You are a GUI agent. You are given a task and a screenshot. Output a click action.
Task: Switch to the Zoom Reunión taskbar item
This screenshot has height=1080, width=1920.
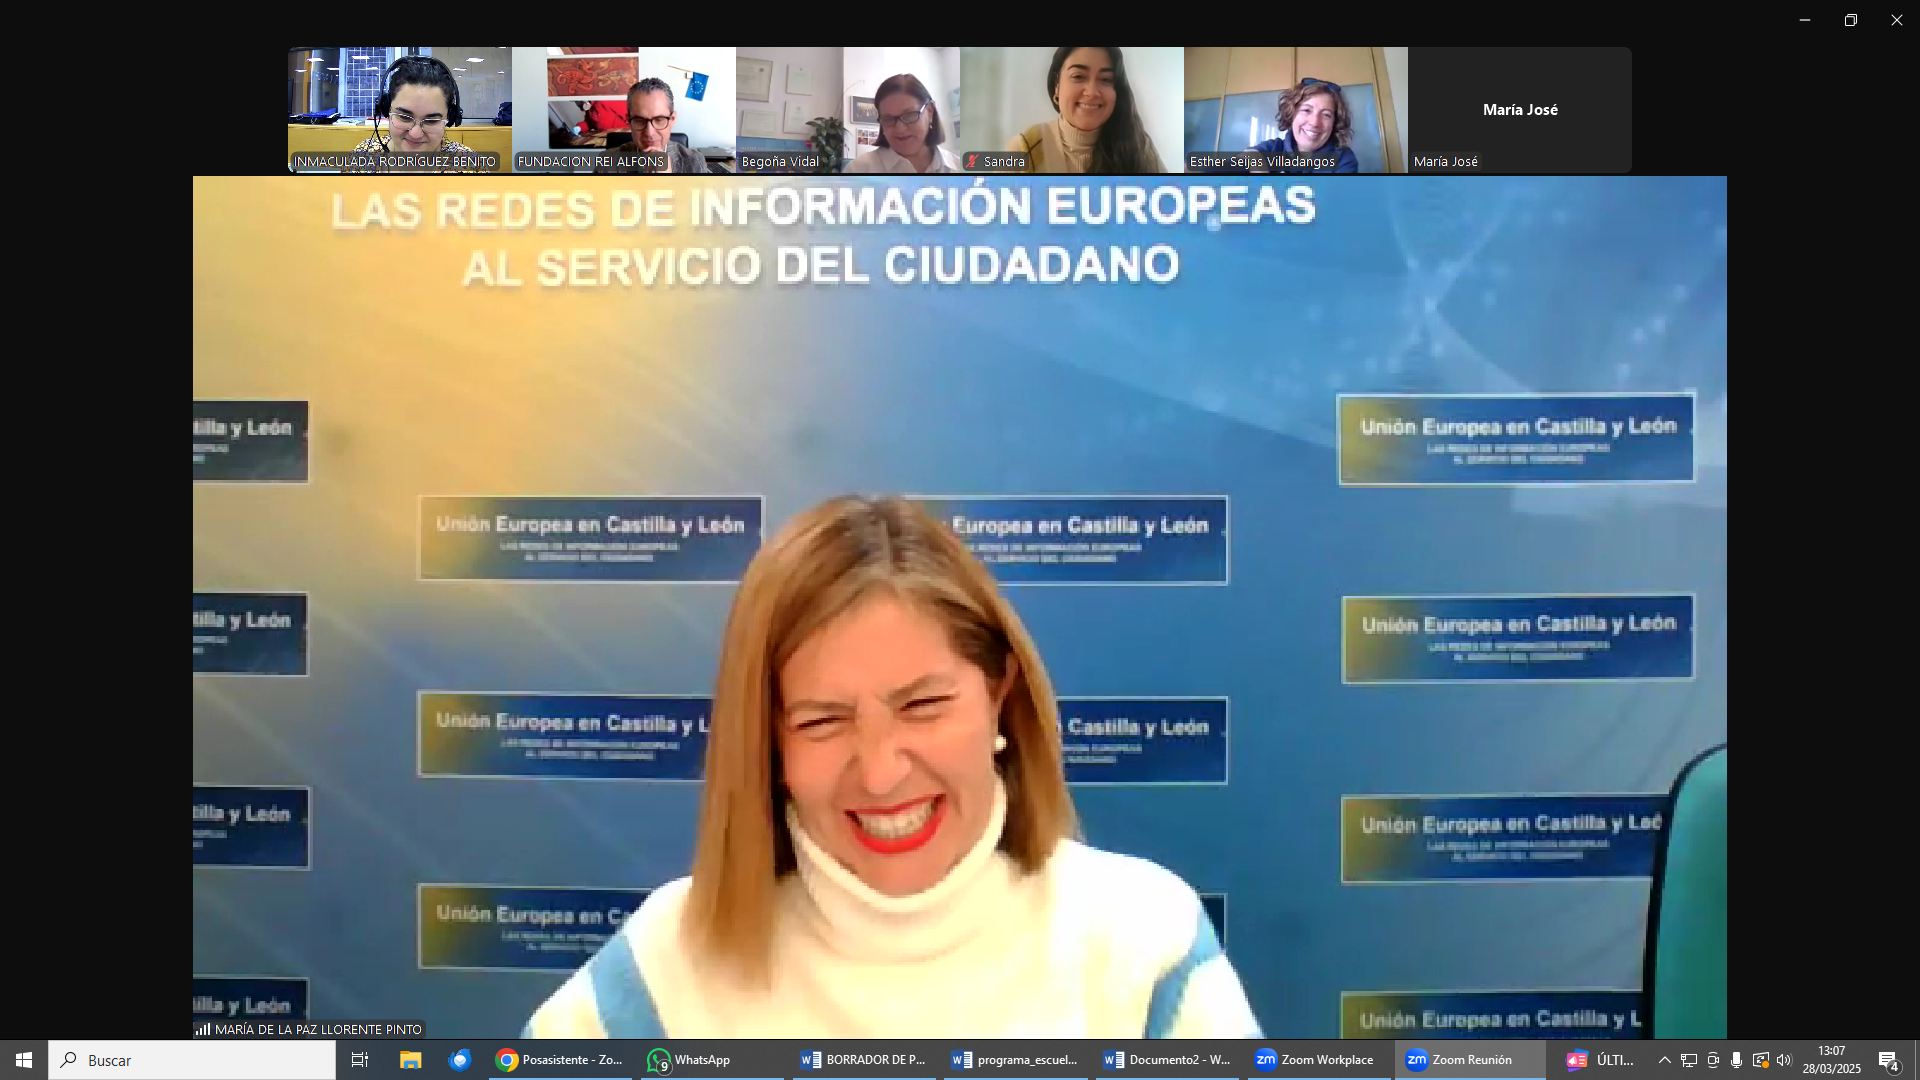click(1470, 1060)
